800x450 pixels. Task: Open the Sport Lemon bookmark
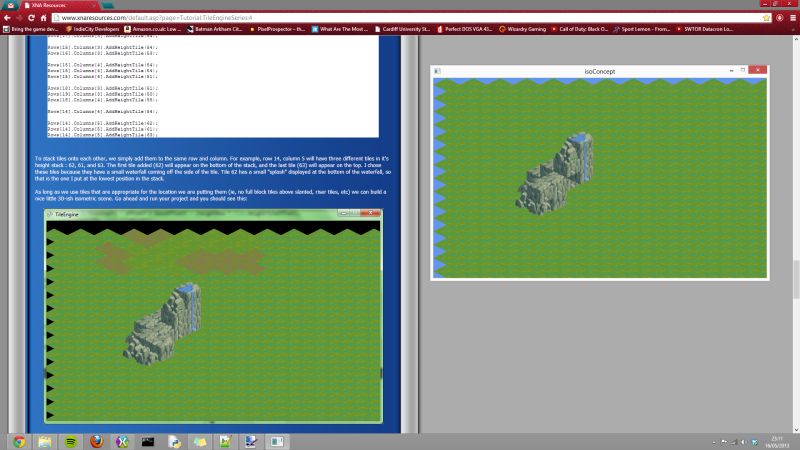click(x=642, y=29)
